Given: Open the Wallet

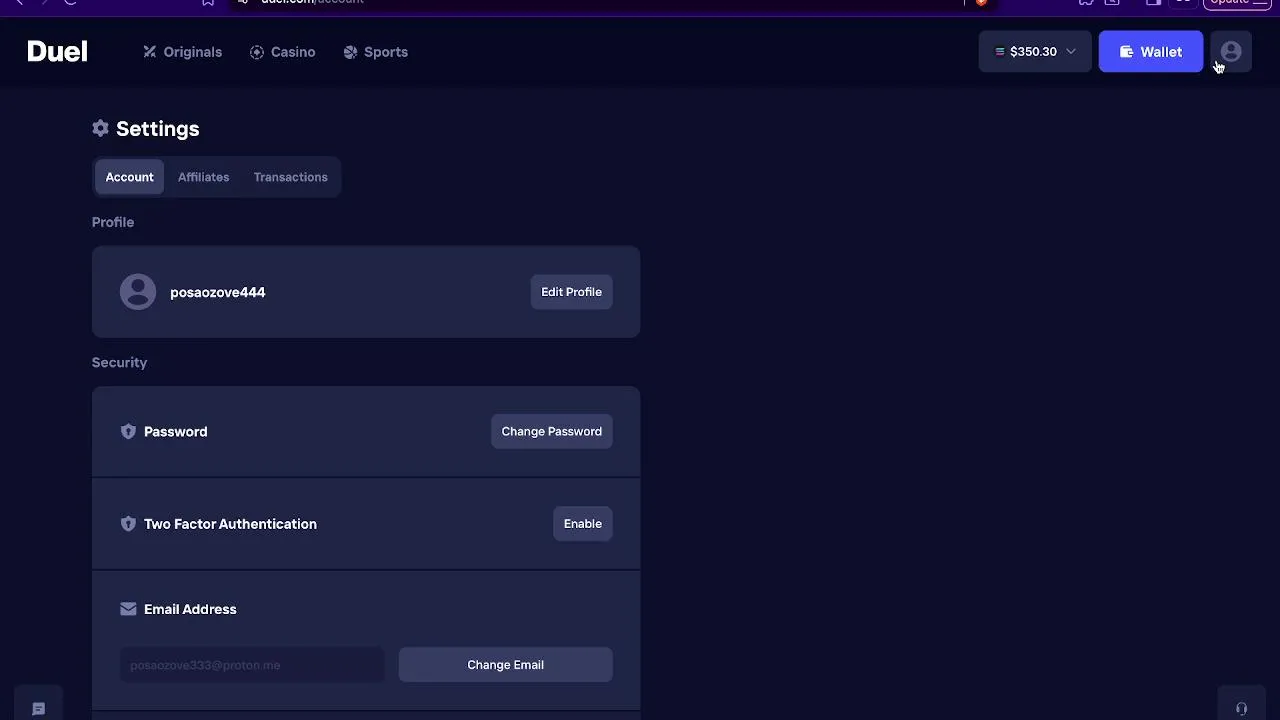Looking at the screenshot, I should (x=1150, y=52).
